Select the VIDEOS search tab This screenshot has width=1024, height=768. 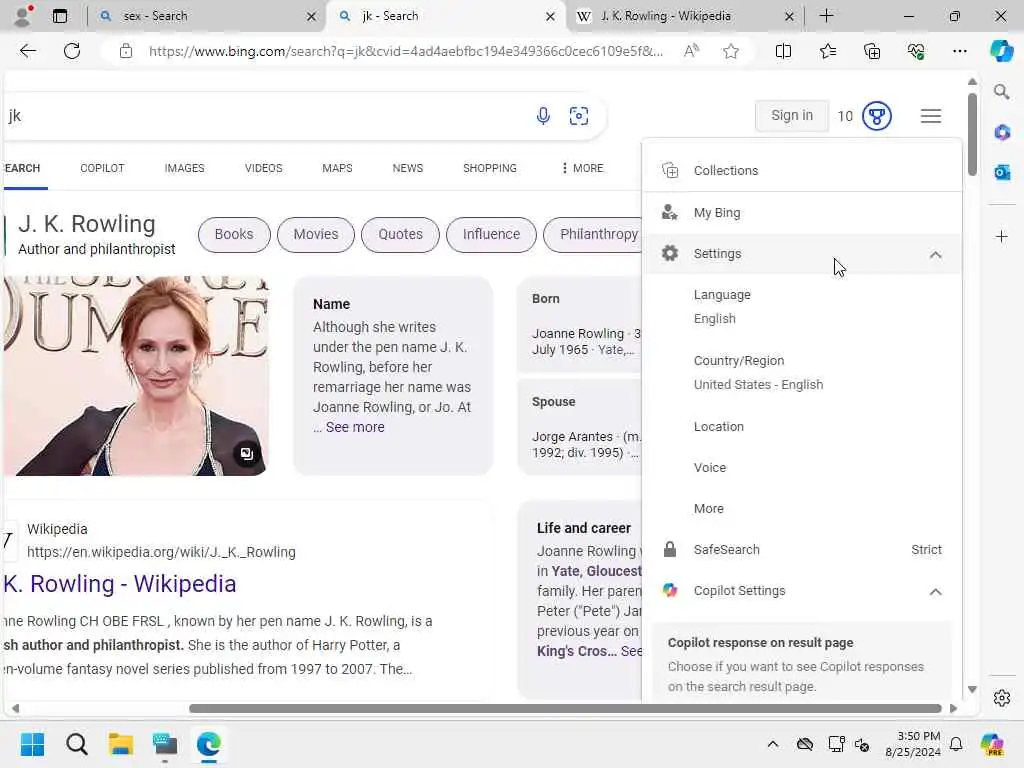263,168
